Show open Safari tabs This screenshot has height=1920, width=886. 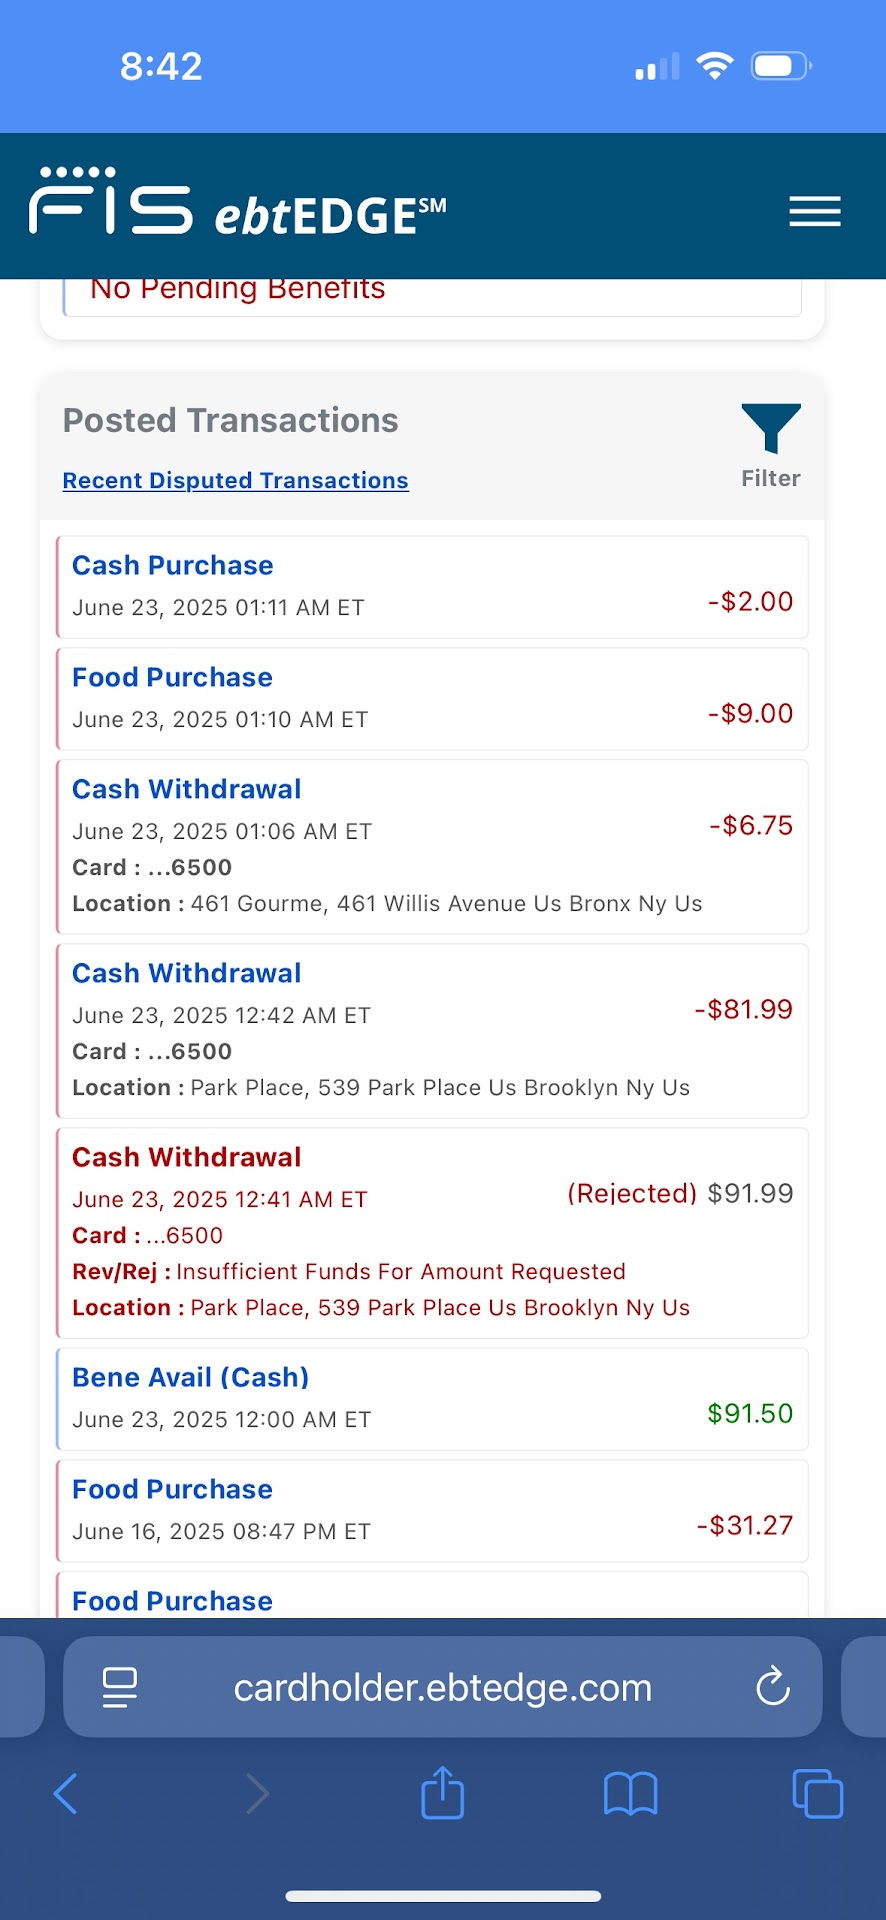pos(817,1794)
